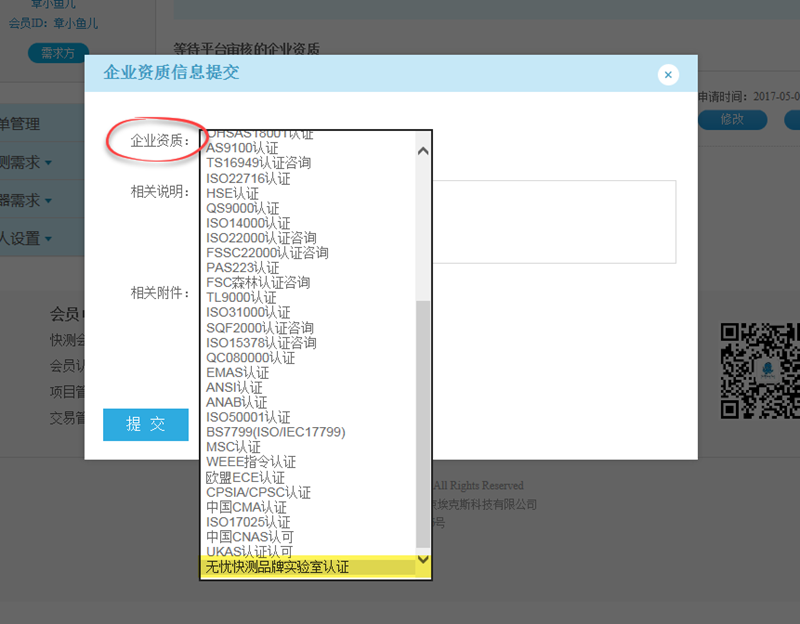Select BS7799(ISO/IEC17799) option

point(275,432)
